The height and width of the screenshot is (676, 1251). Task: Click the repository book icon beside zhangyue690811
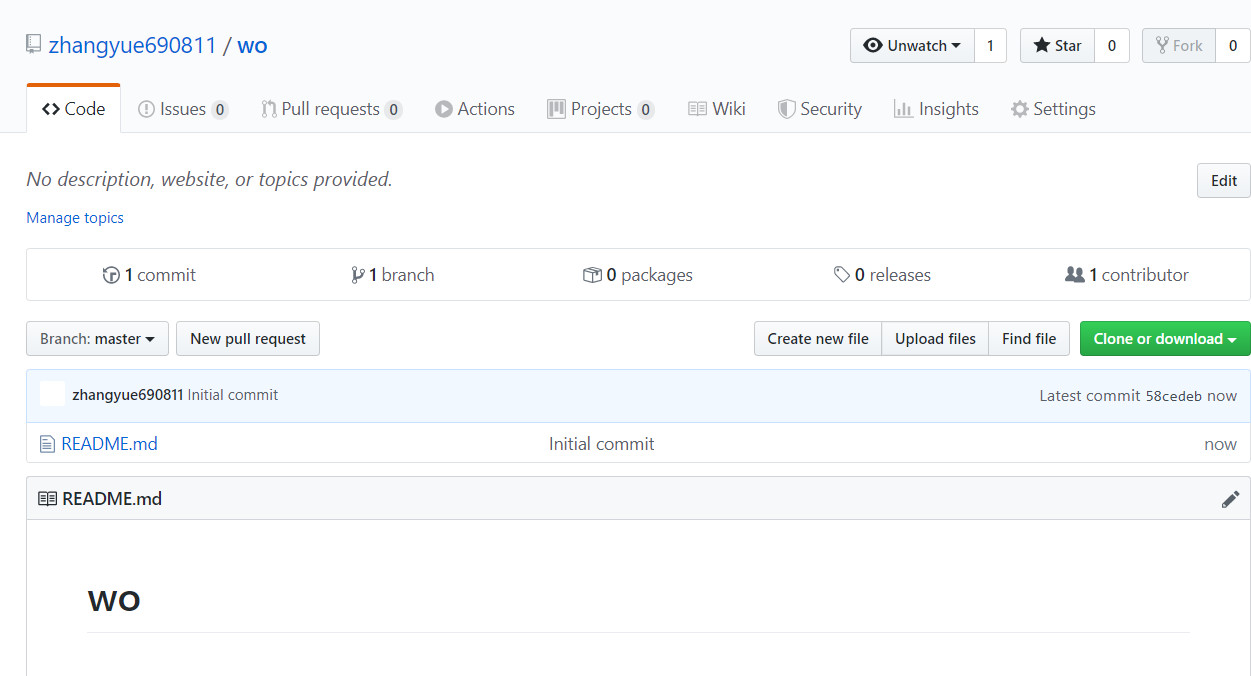[34, 45]
